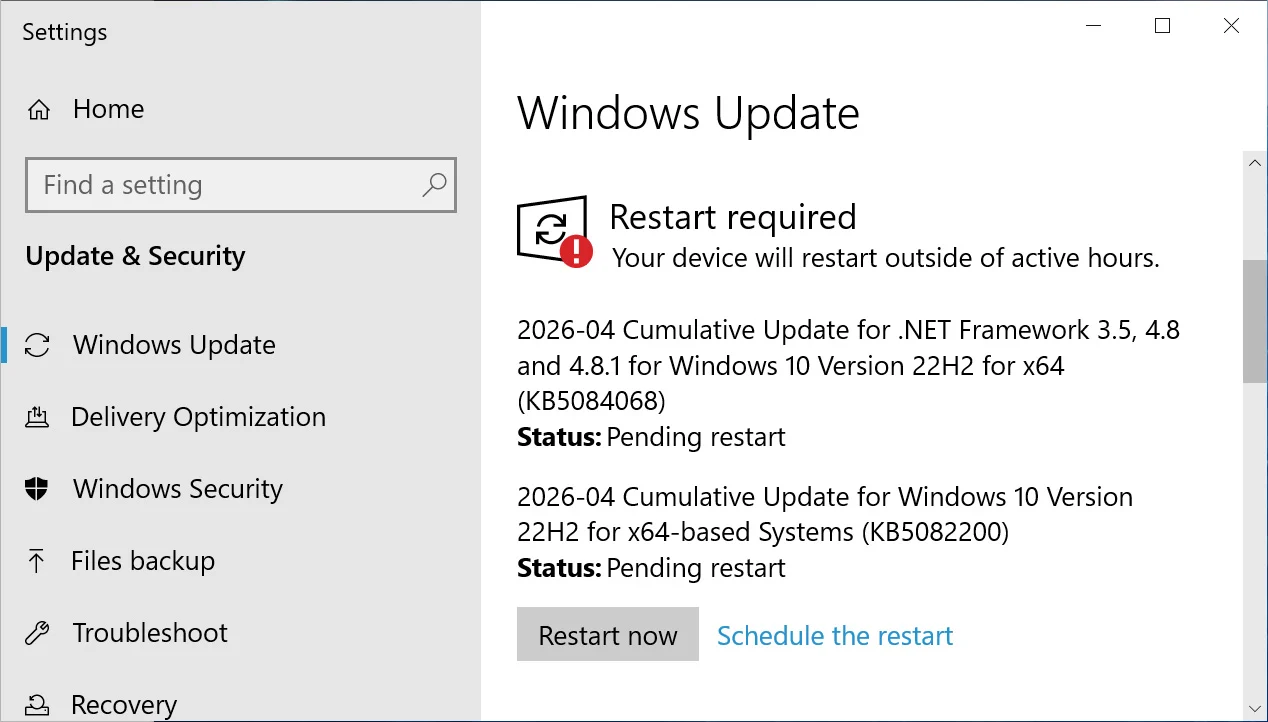This screenshot has width=1268, height=722.
Task: Open Delivery Optimization via its icon
Action: [37, 417]
